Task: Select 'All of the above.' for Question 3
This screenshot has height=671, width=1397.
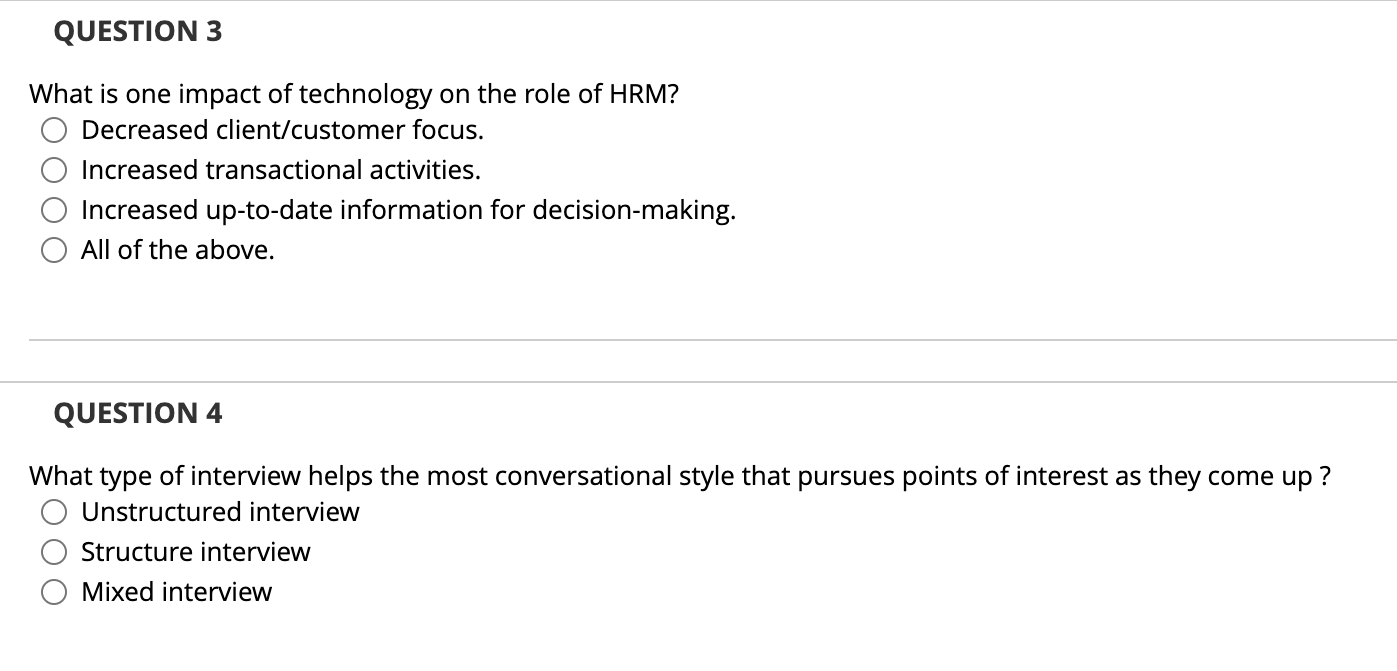Action: coord(52,250)
